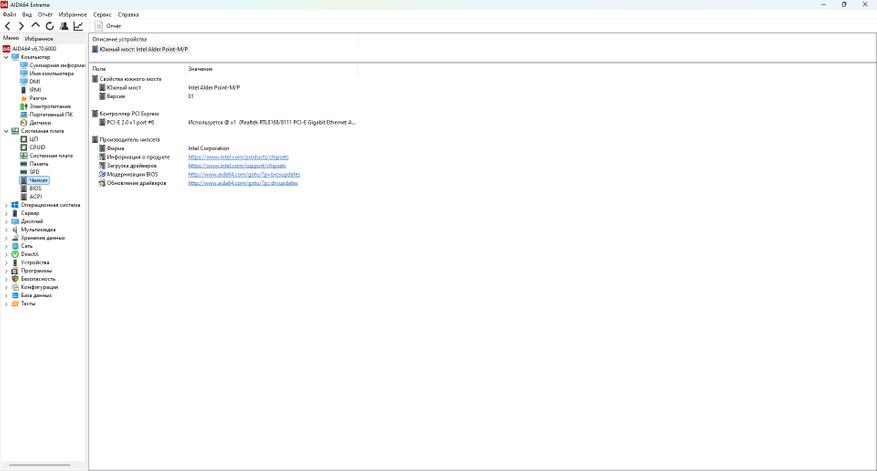Expand the Операционная система branch
This screenshot has width=877, height=471.
6,205
